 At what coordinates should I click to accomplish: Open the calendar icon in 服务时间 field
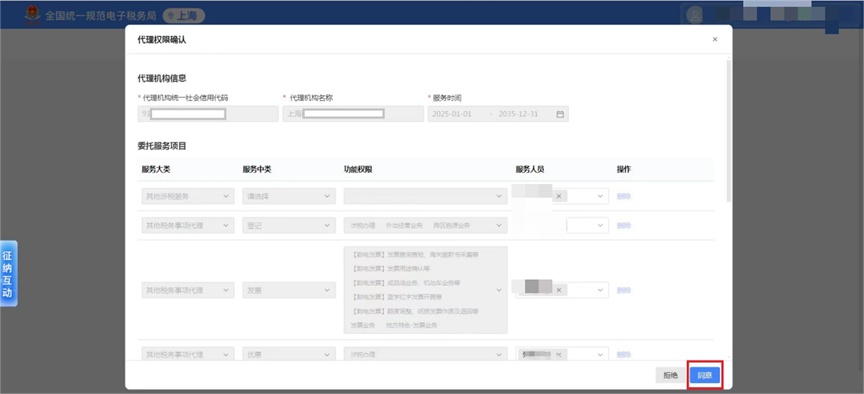[x=560, y=114]
